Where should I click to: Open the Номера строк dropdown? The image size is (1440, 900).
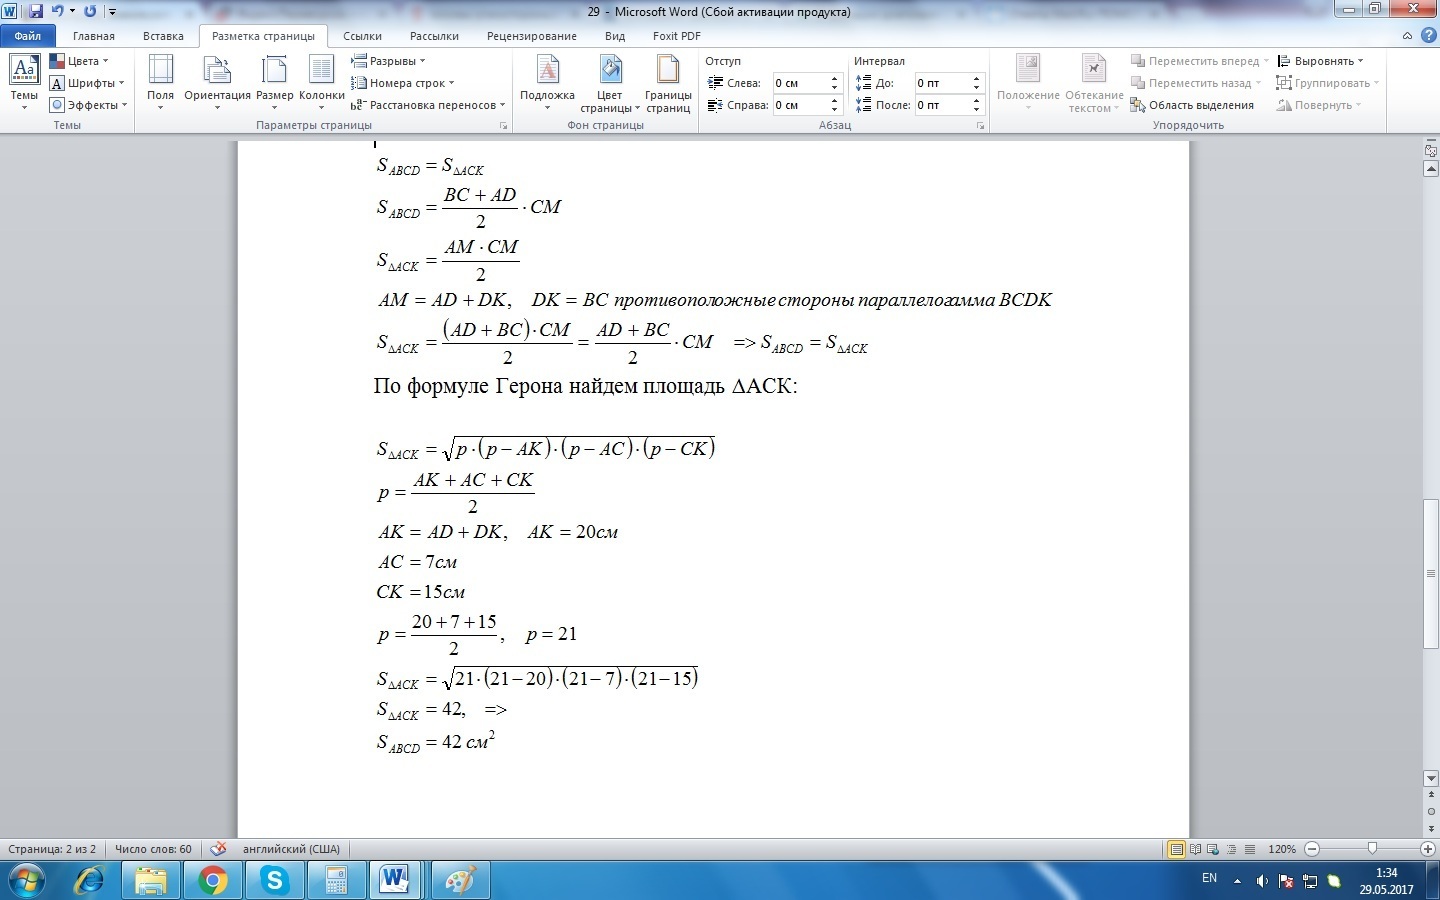tap(402, 83)
